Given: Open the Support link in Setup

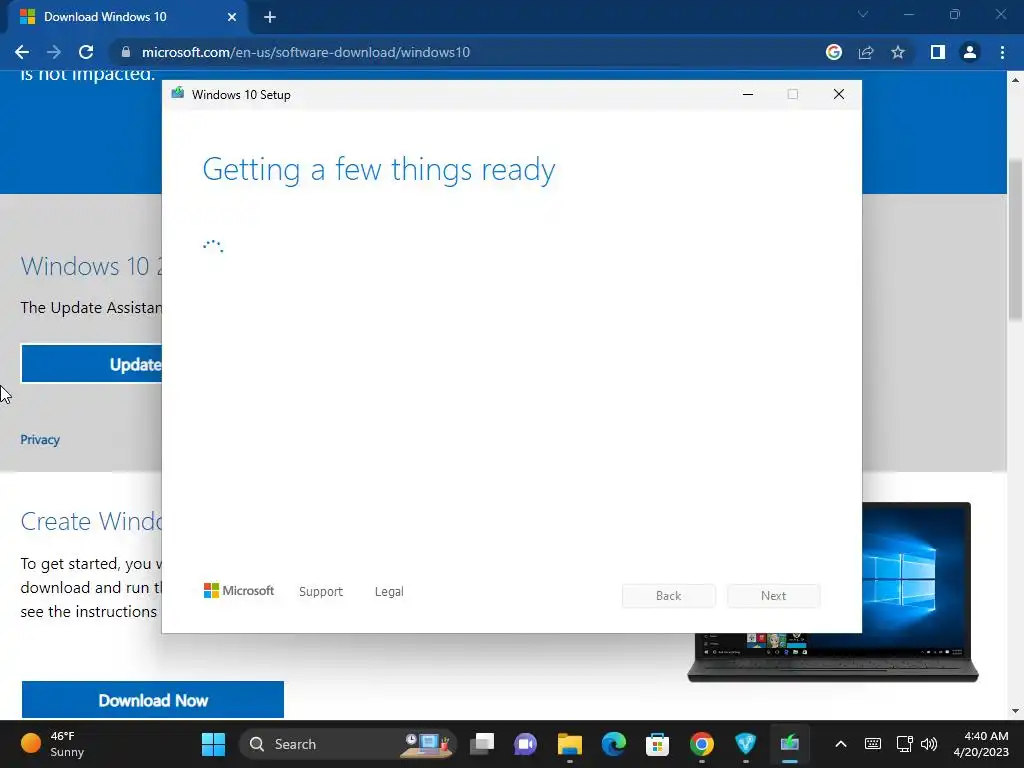Looking at the screenshot, I should 321,592.
